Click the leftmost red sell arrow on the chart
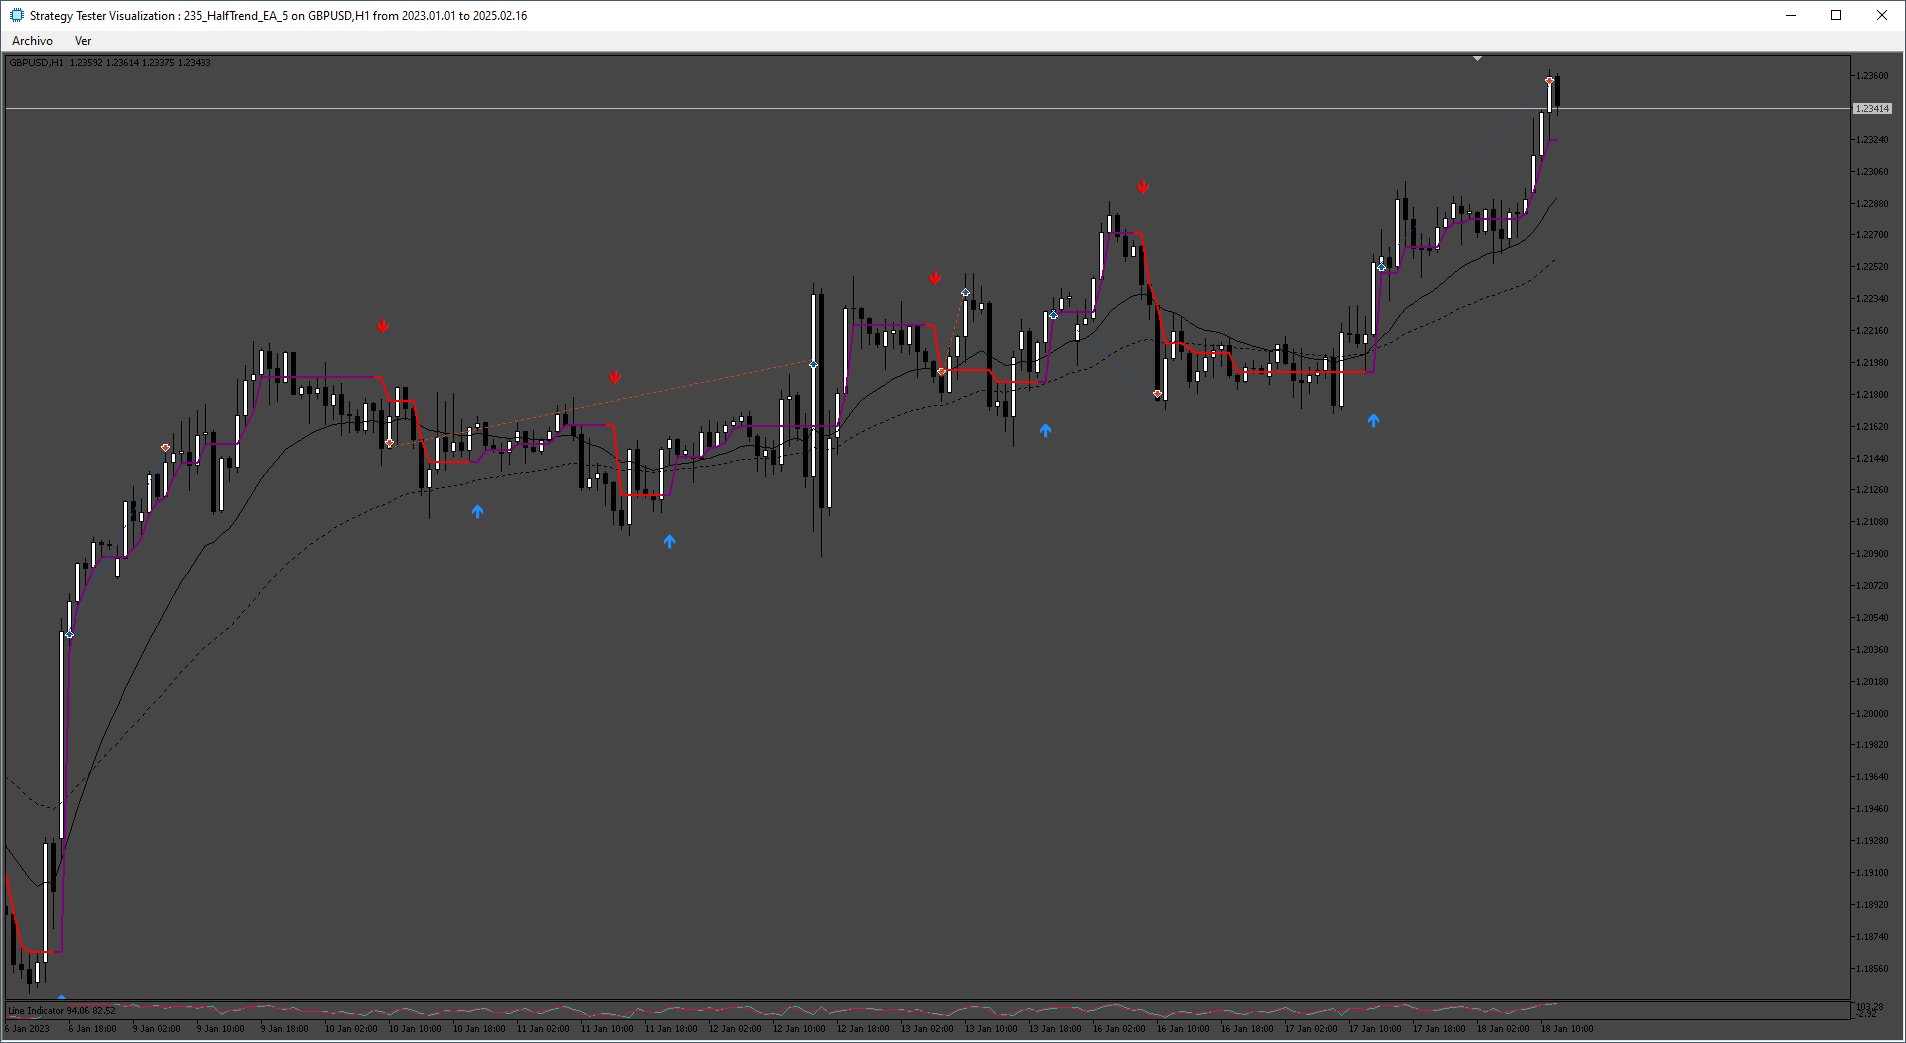1906x1043 pixels. click(383, 326)
